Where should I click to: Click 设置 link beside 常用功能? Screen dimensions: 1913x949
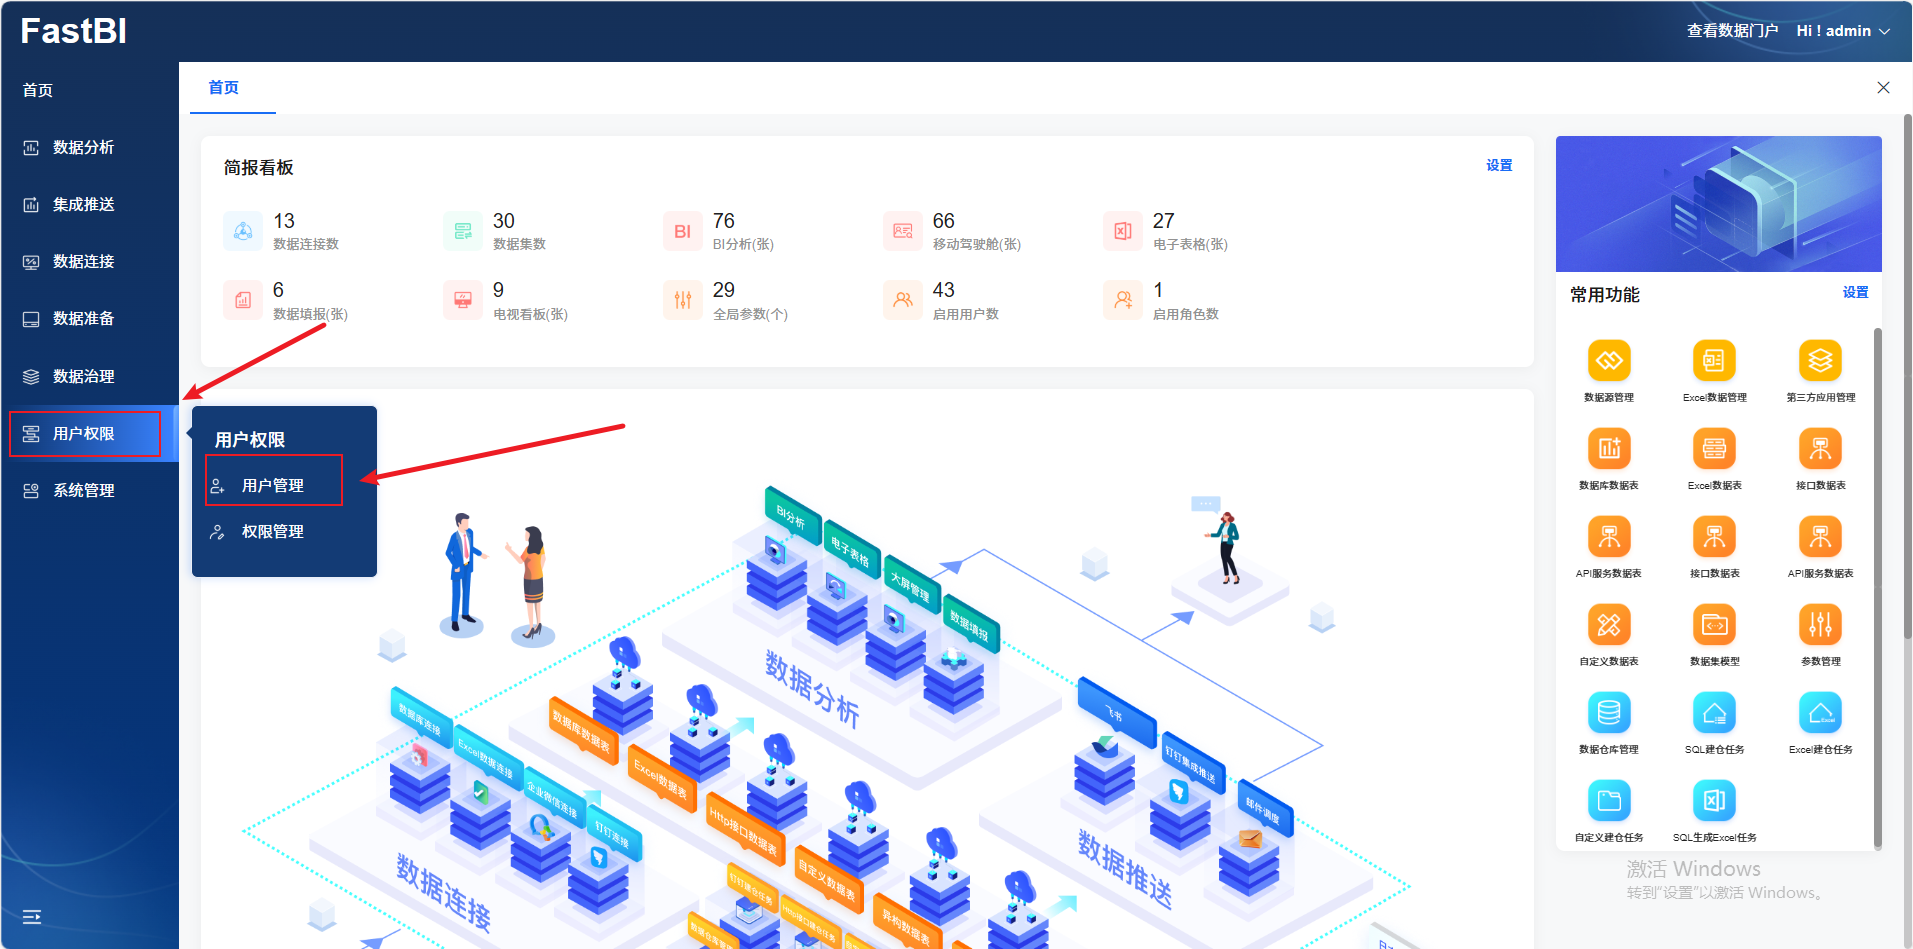pos(1855,292)
